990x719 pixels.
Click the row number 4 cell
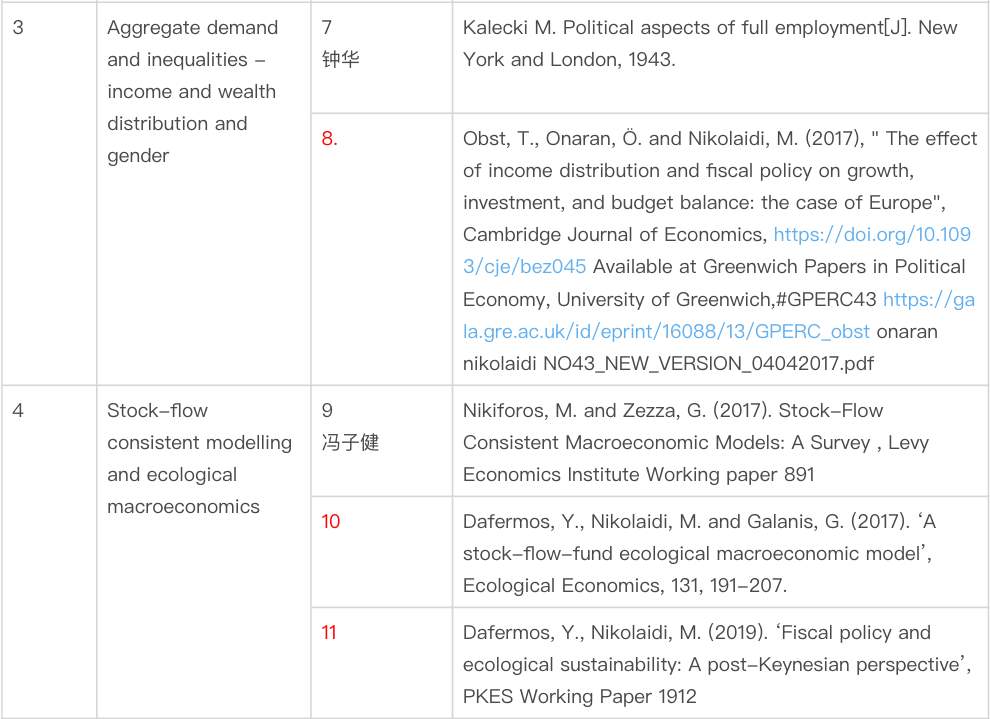pyautogui.click(x=19, y=411)
